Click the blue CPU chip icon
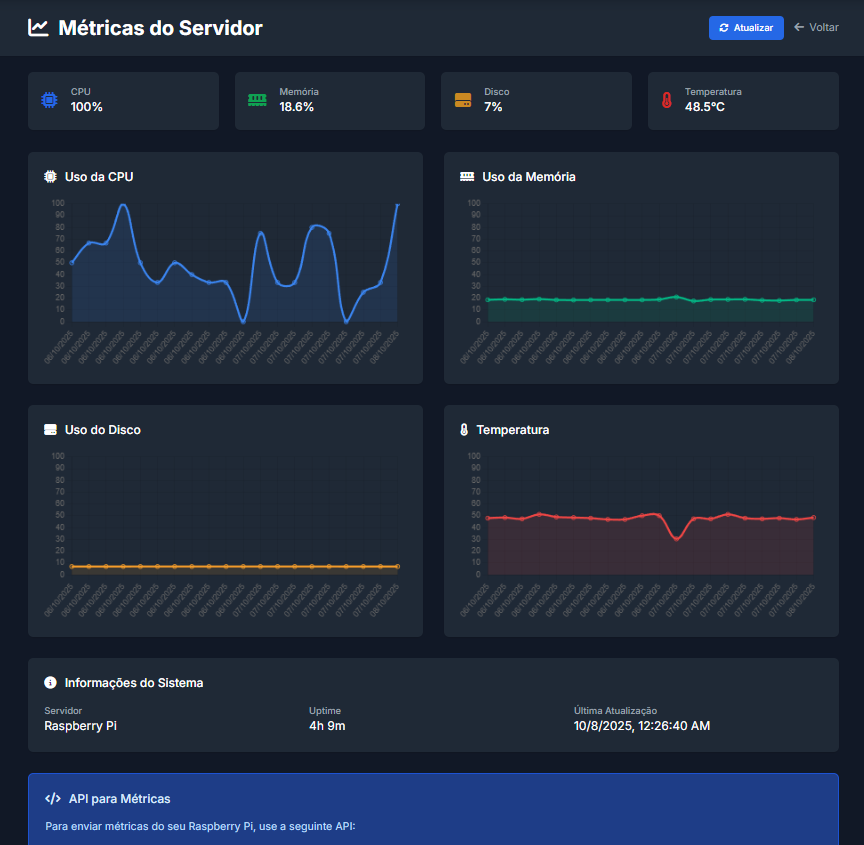The image size is (864, 845). pyautogui.click(x=49, y=100)
